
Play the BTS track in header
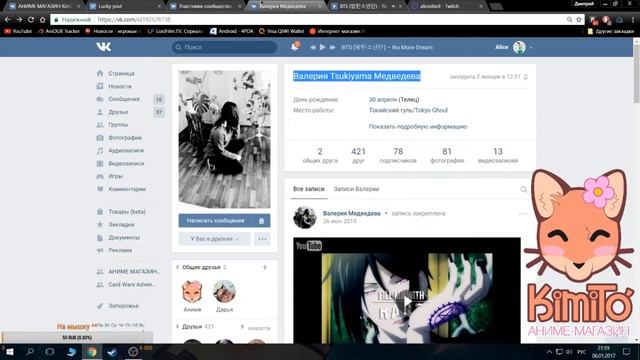click(322, 47)
